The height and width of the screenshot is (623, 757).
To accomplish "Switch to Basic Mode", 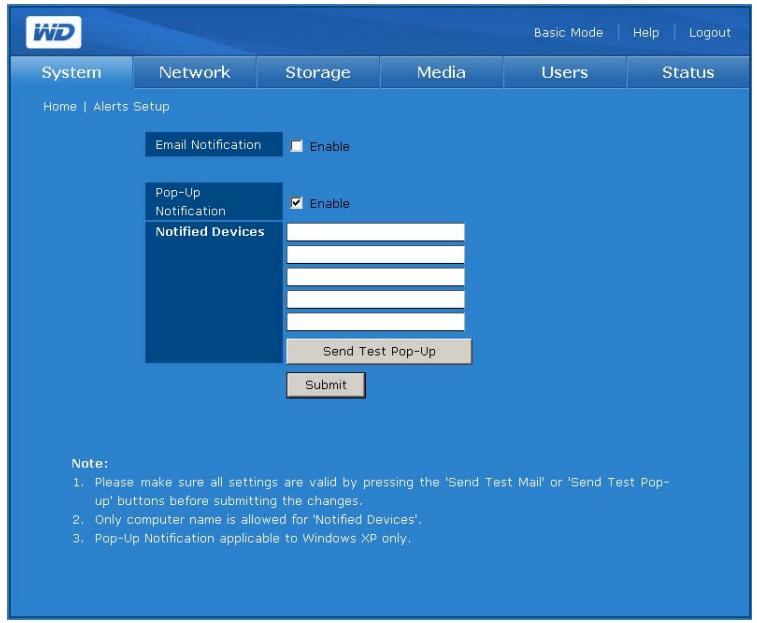I will pyautogui.click(x=568, y=33).
